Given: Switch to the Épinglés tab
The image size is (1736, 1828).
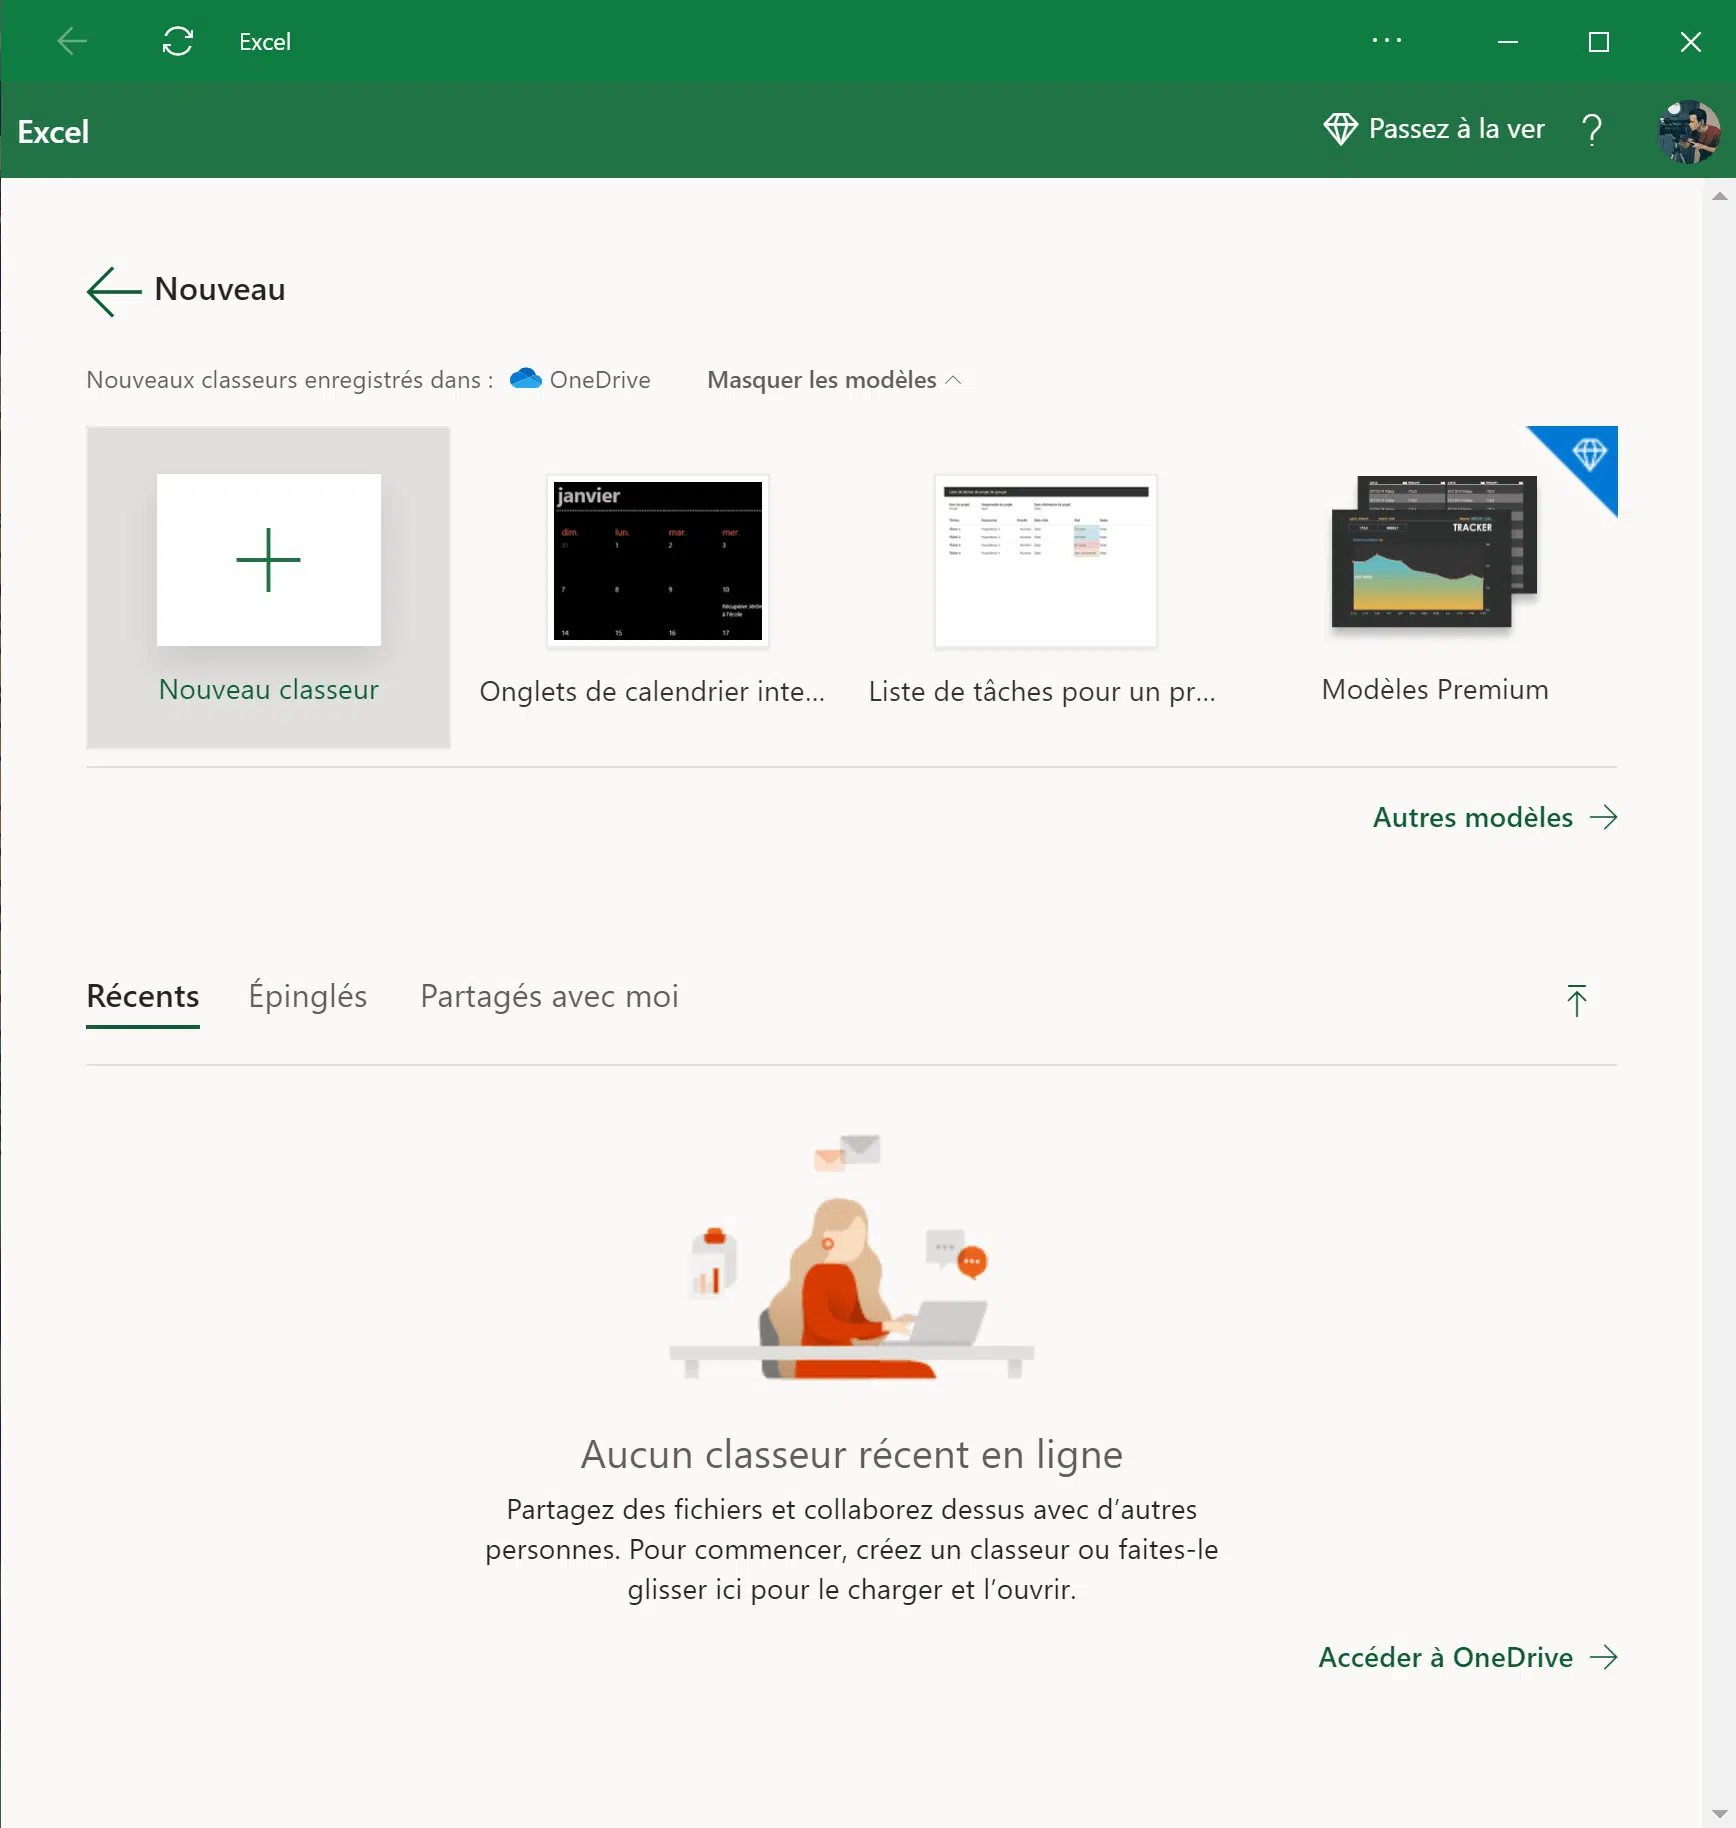Looking at the screenshot, I should (308, 996).
